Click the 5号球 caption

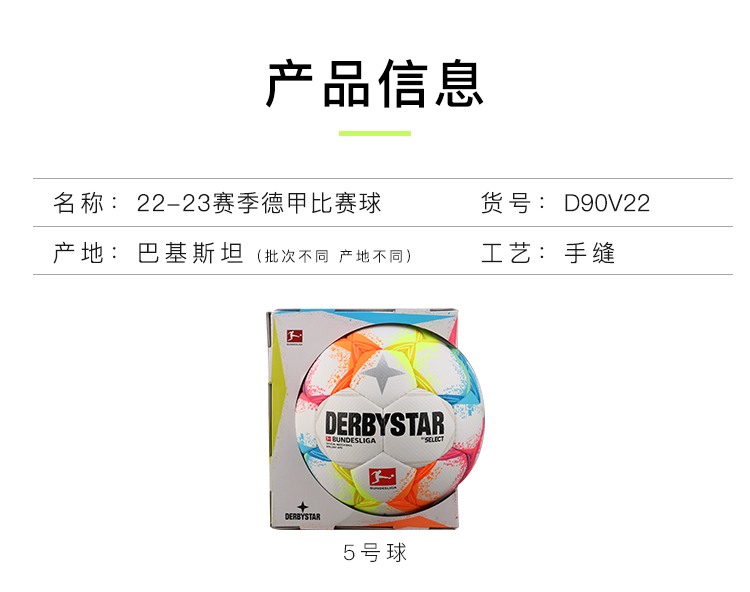375,552
